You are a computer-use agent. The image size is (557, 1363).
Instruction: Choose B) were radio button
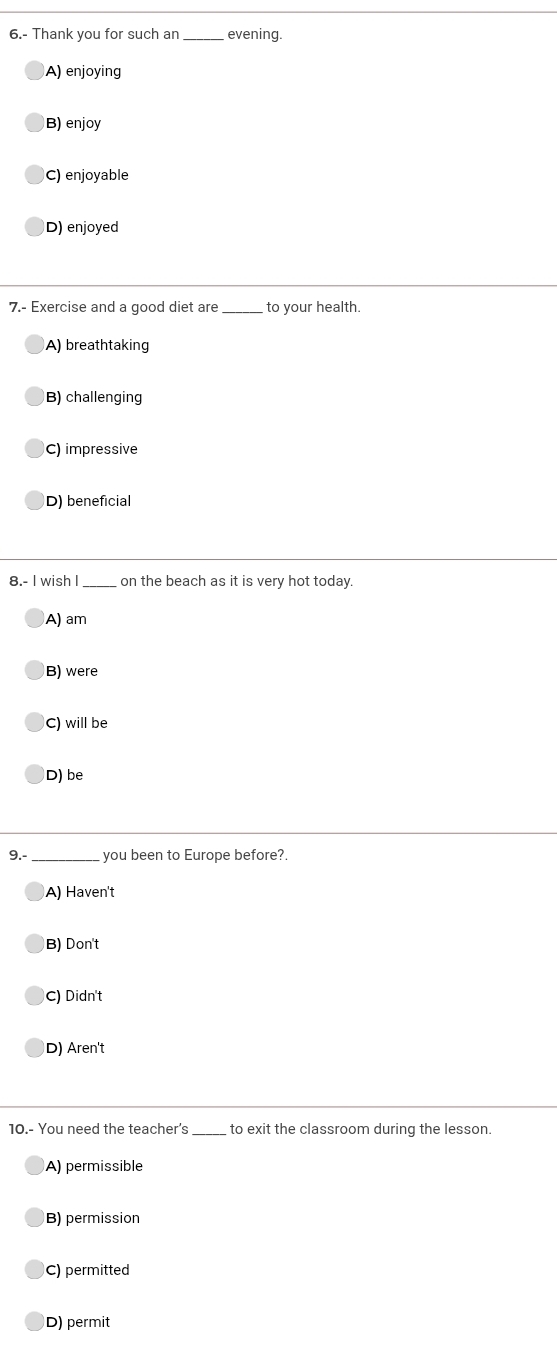pyautogui.click(x=35, y=671)
